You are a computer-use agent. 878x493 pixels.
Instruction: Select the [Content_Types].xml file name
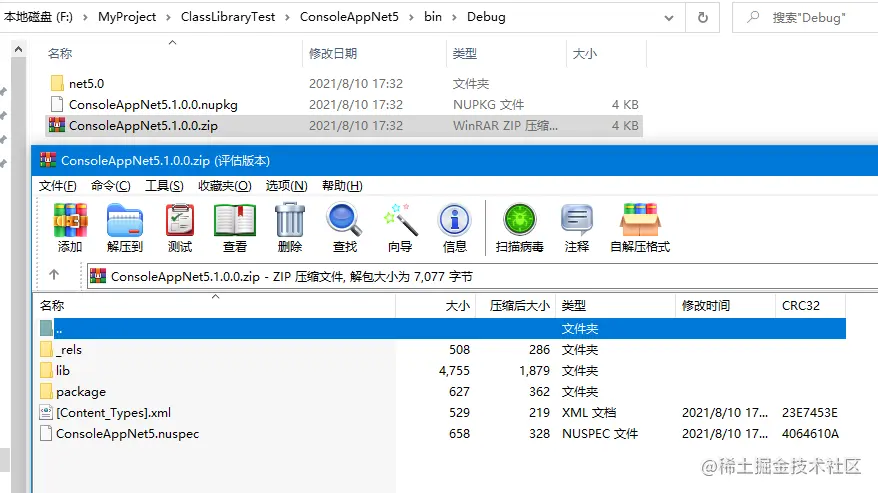click(113, 413)
